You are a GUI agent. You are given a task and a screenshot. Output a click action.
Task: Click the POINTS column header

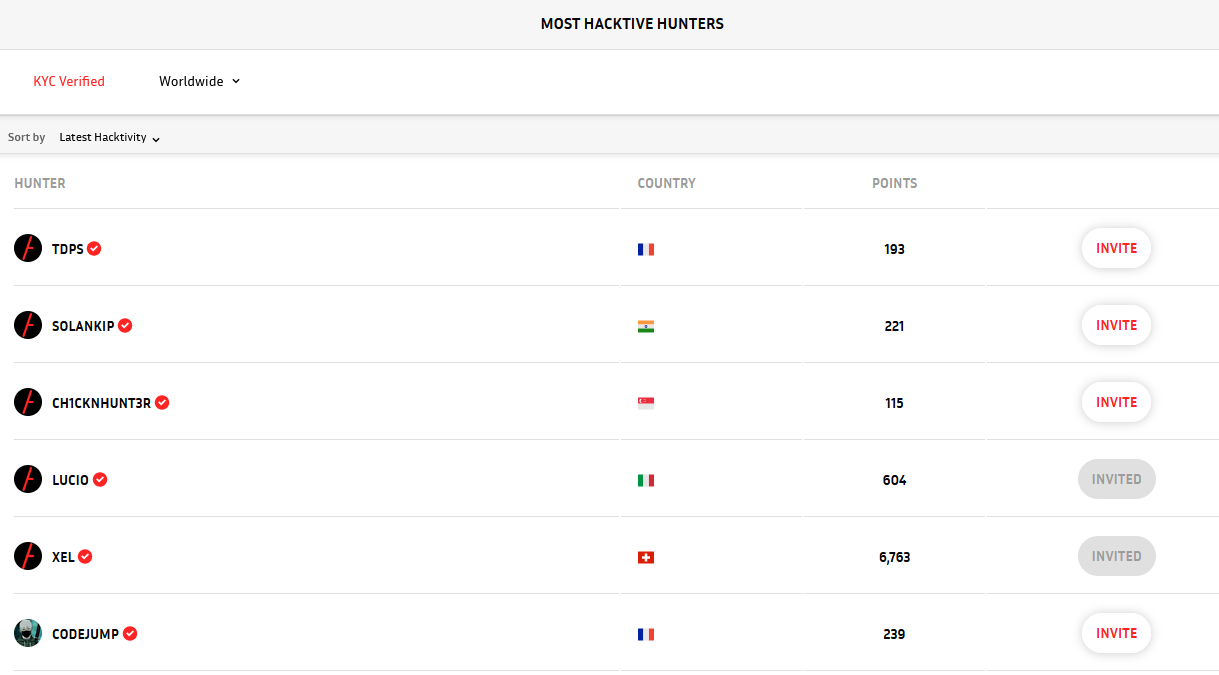[894, 183]
